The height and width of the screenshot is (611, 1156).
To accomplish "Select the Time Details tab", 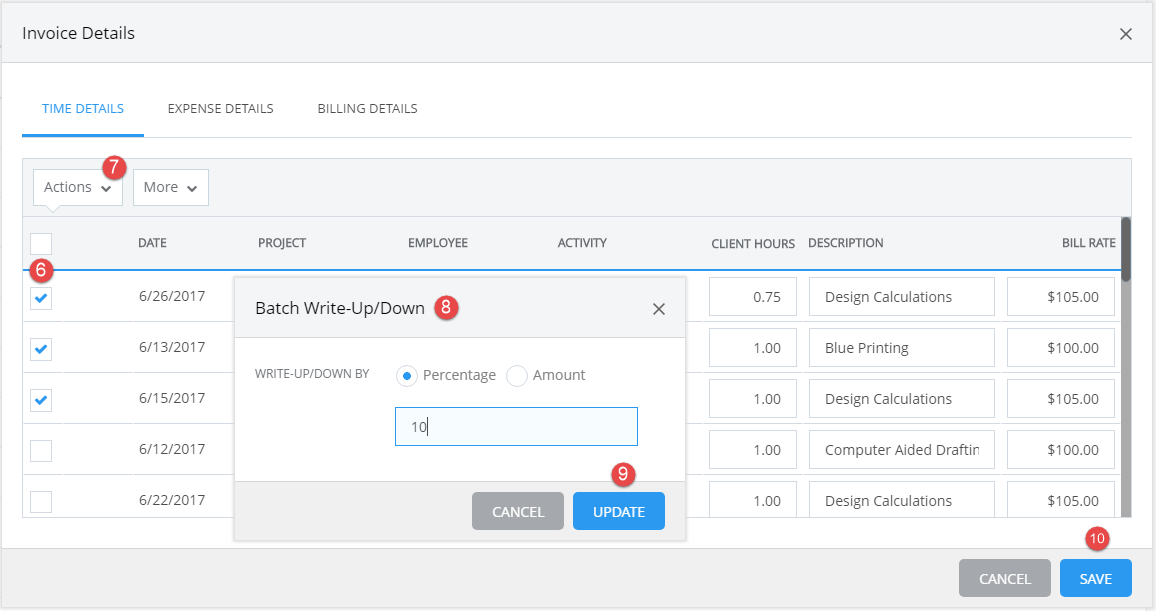I will click(82, 108).
